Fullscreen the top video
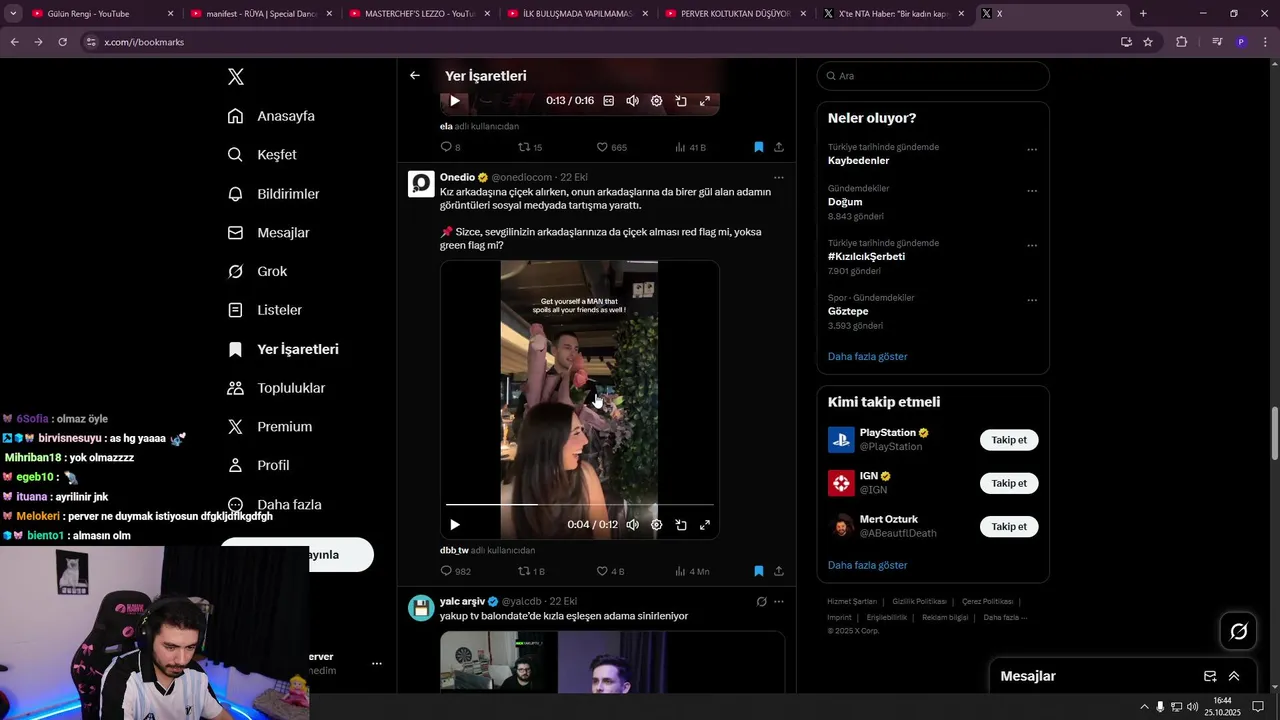Viewport: 1280px width, 720px height. (705, 101)
